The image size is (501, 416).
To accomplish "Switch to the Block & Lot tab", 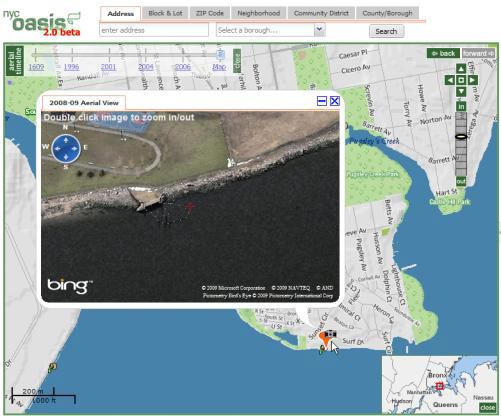I will [165, 13].
